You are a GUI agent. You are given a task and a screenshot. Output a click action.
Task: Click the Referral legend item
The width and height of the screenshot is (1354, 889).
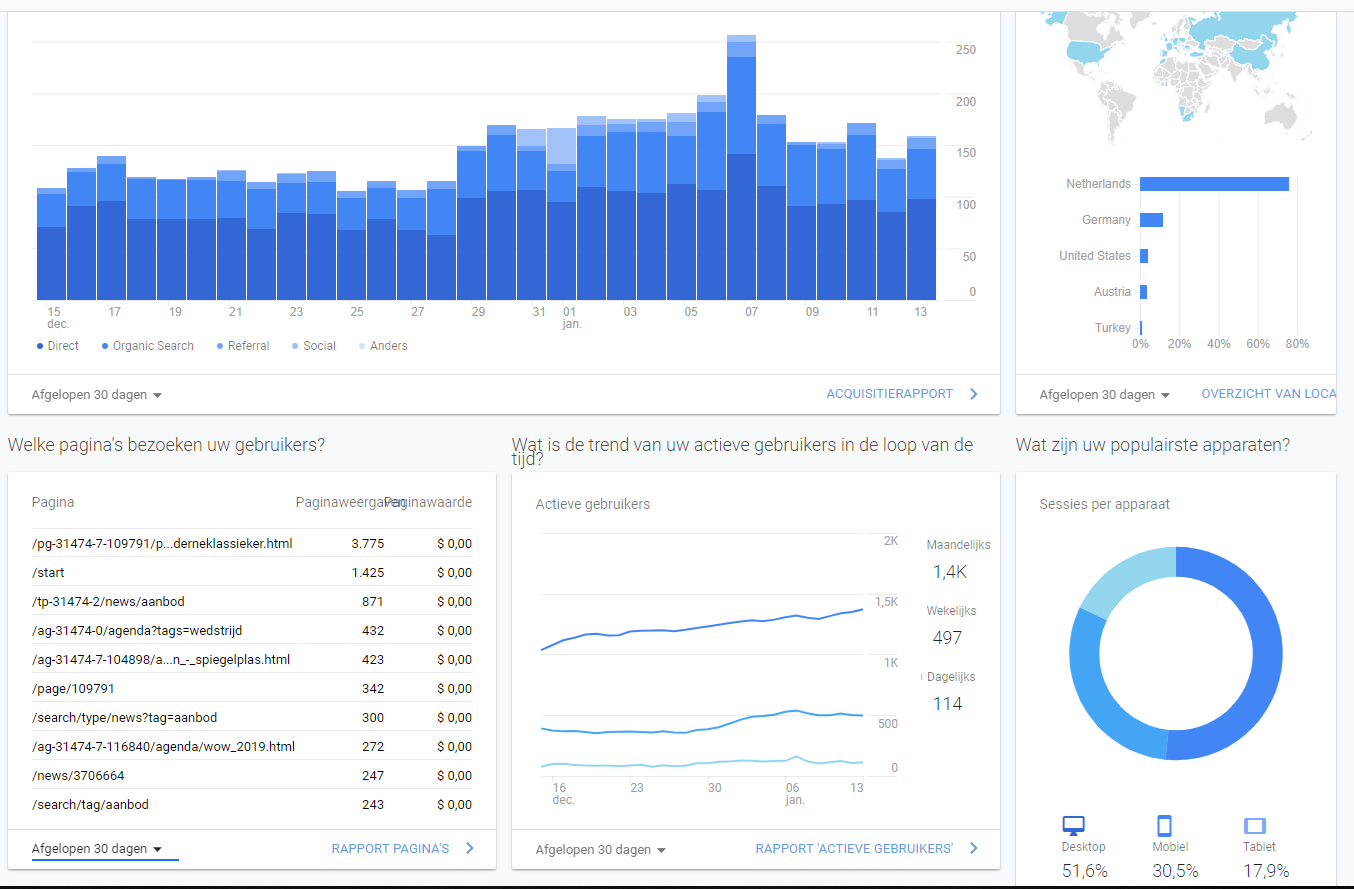pyautogui.click(x=242, y=346)
